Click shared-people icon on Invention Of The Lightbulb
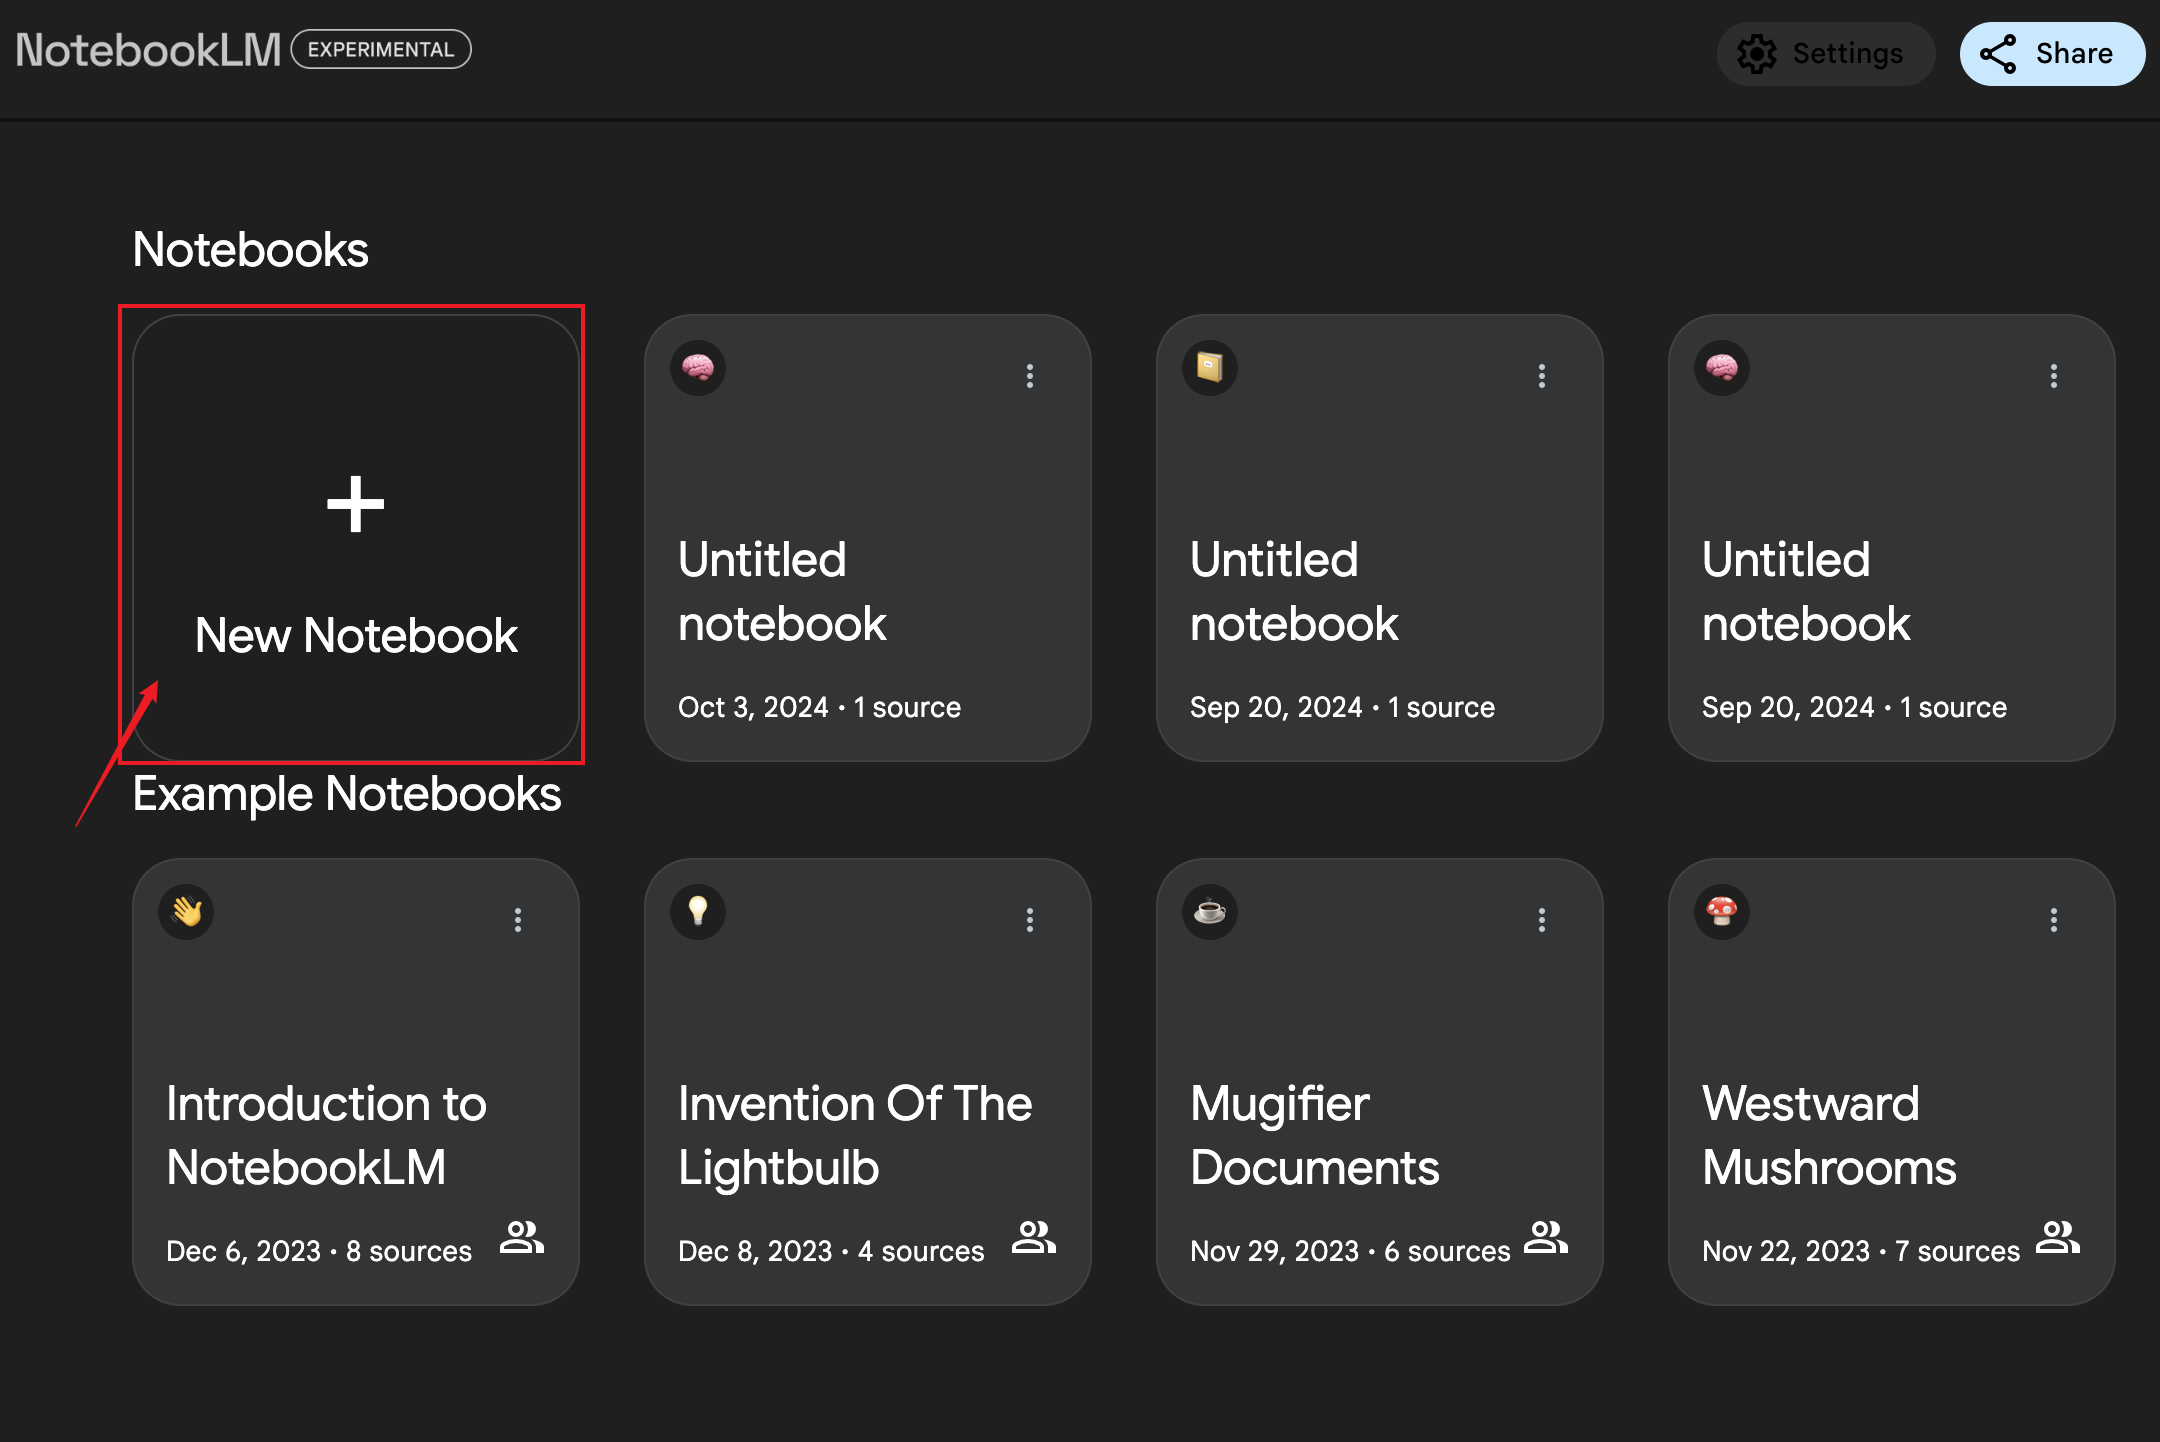Image resolution: width=2160 pixels, height=1442 pixels. click(1034, 1238)
